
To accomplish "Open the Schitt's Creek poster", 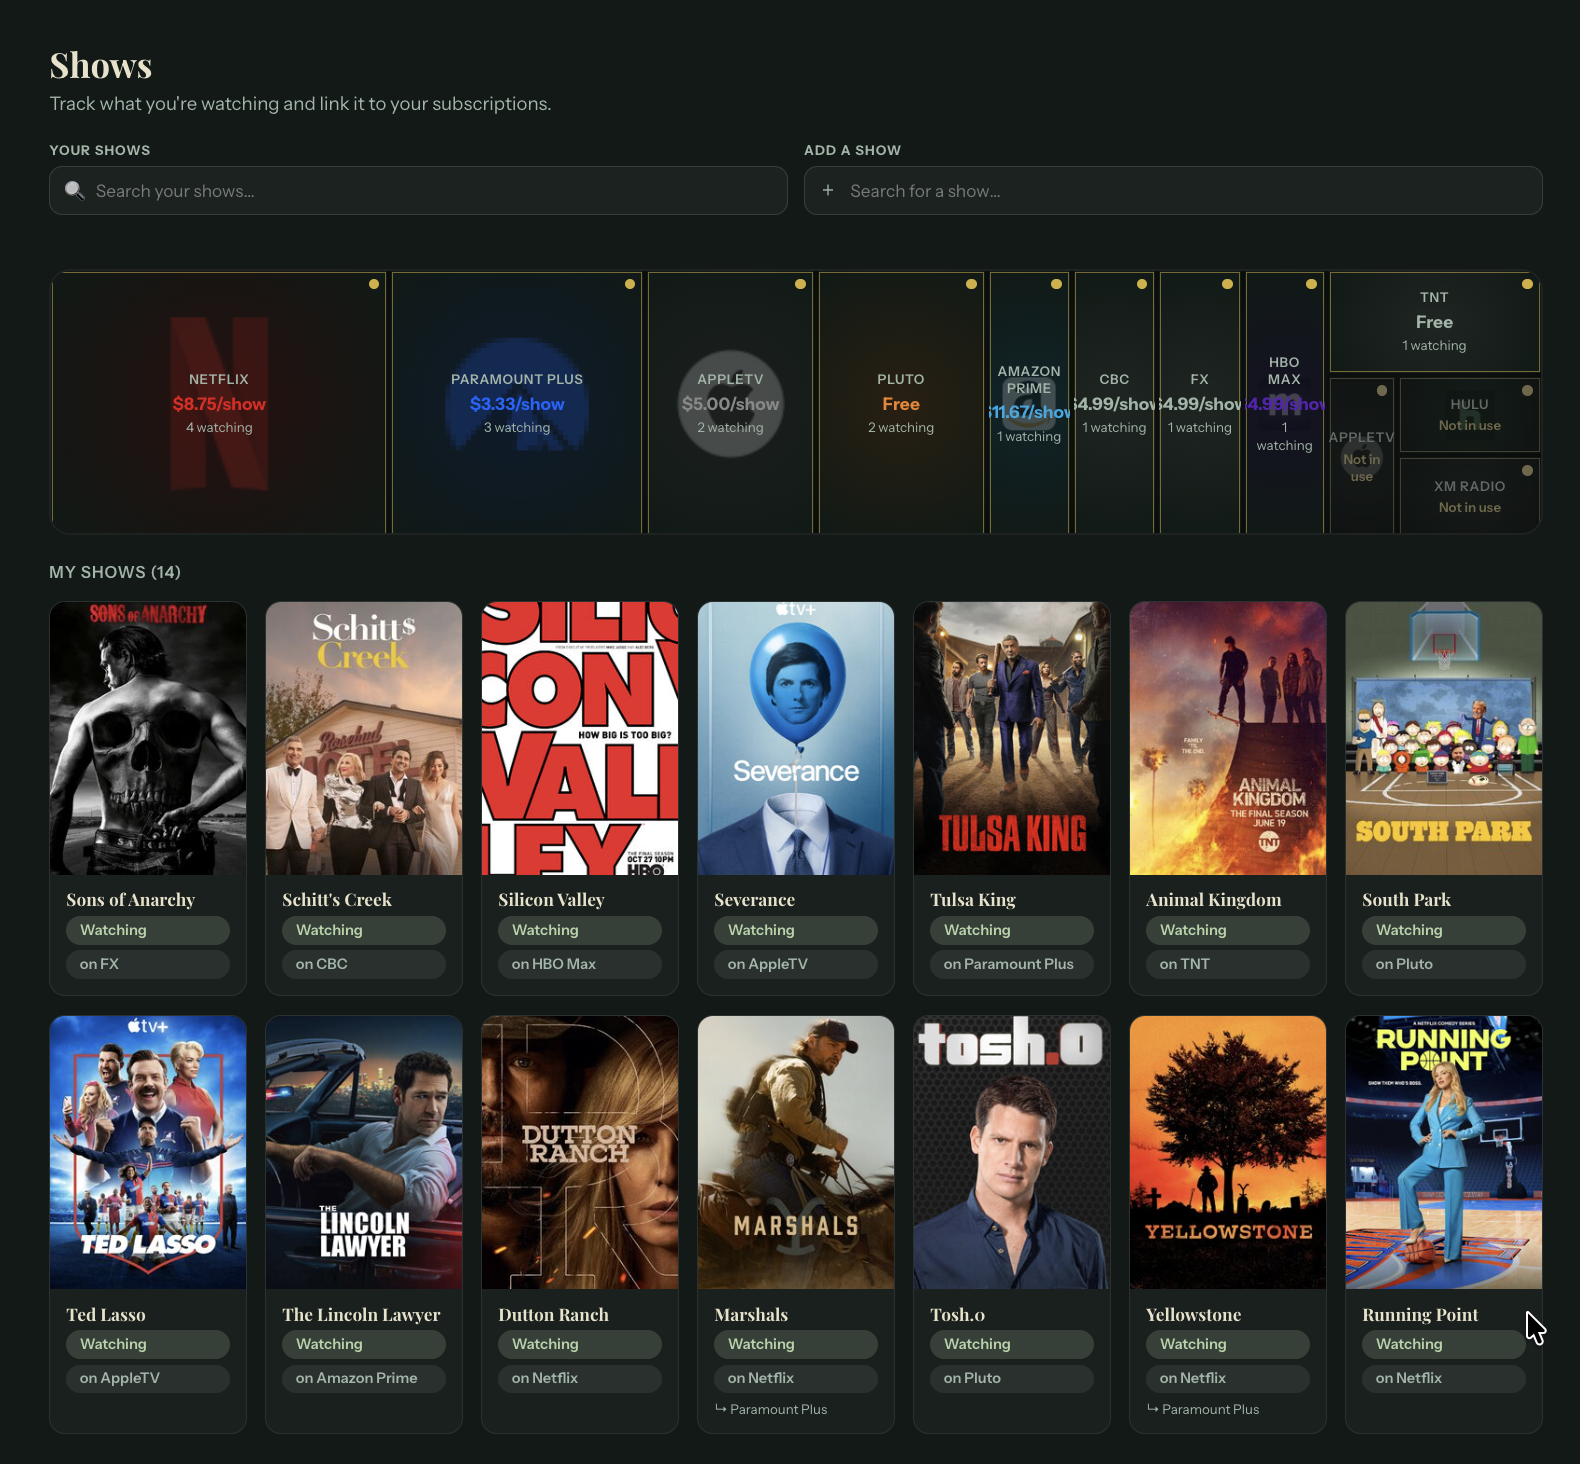I will [x=364, y=738].
